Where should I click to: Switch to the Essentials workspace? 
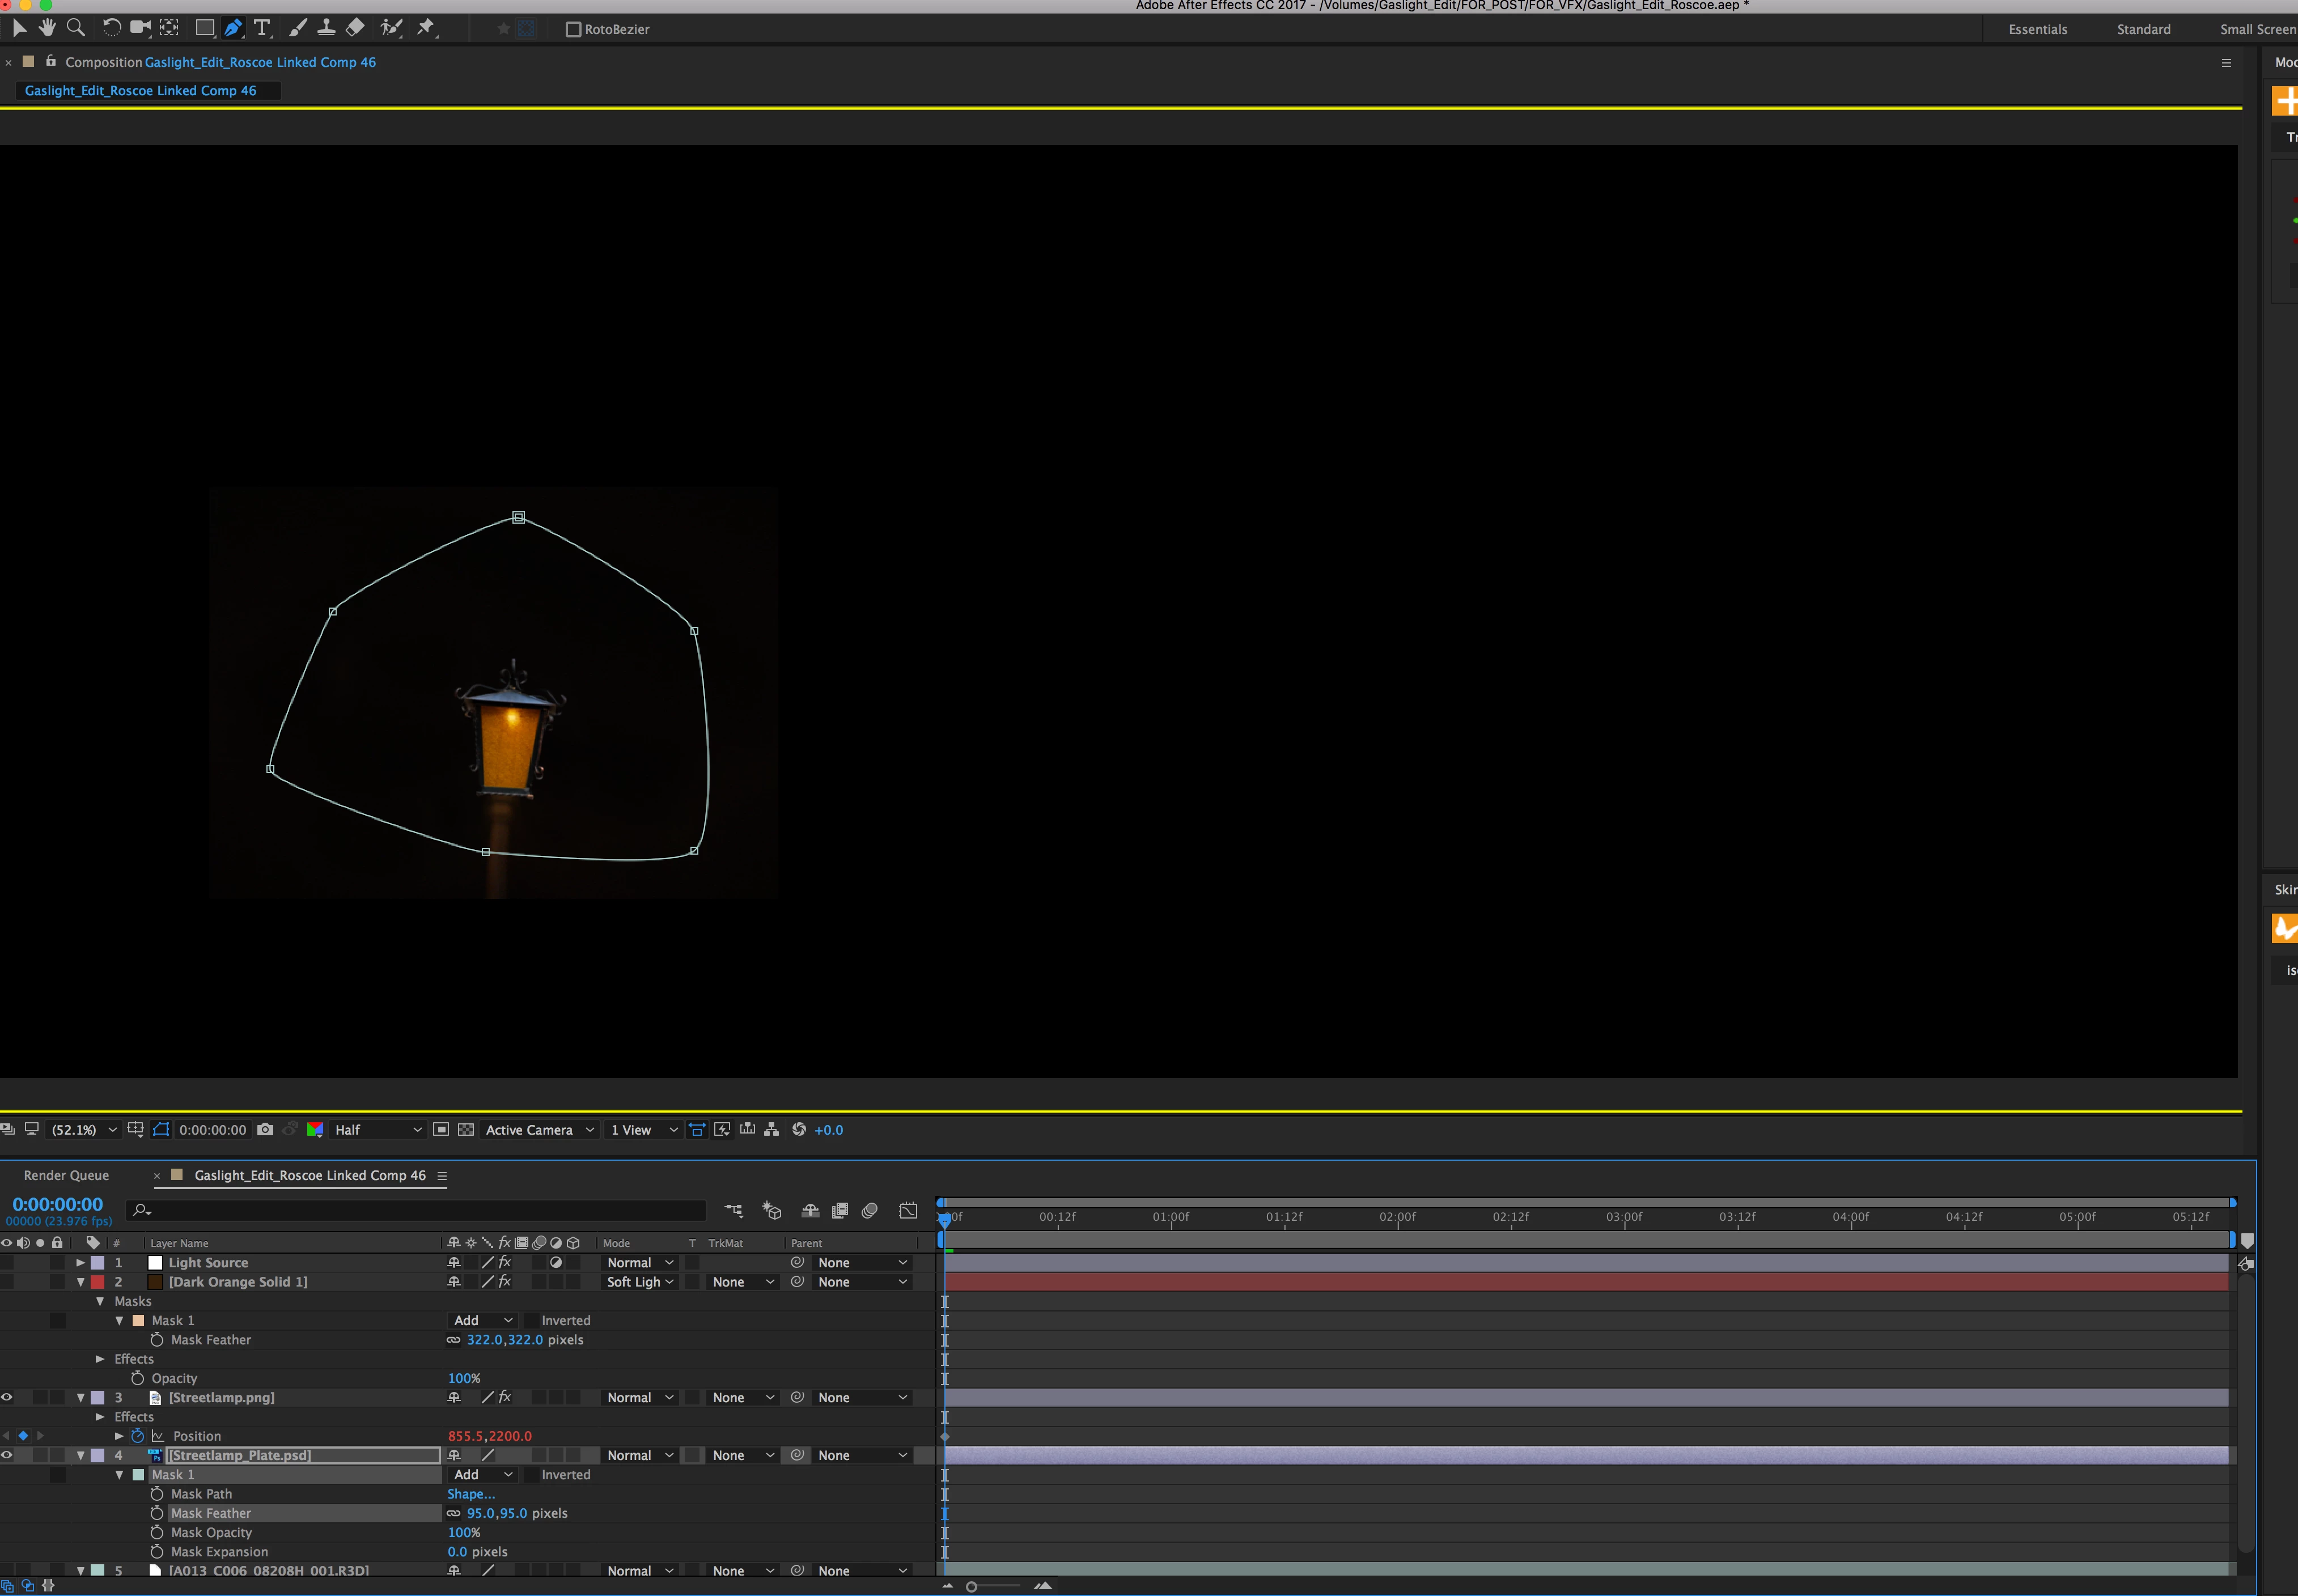[2037, 29]
